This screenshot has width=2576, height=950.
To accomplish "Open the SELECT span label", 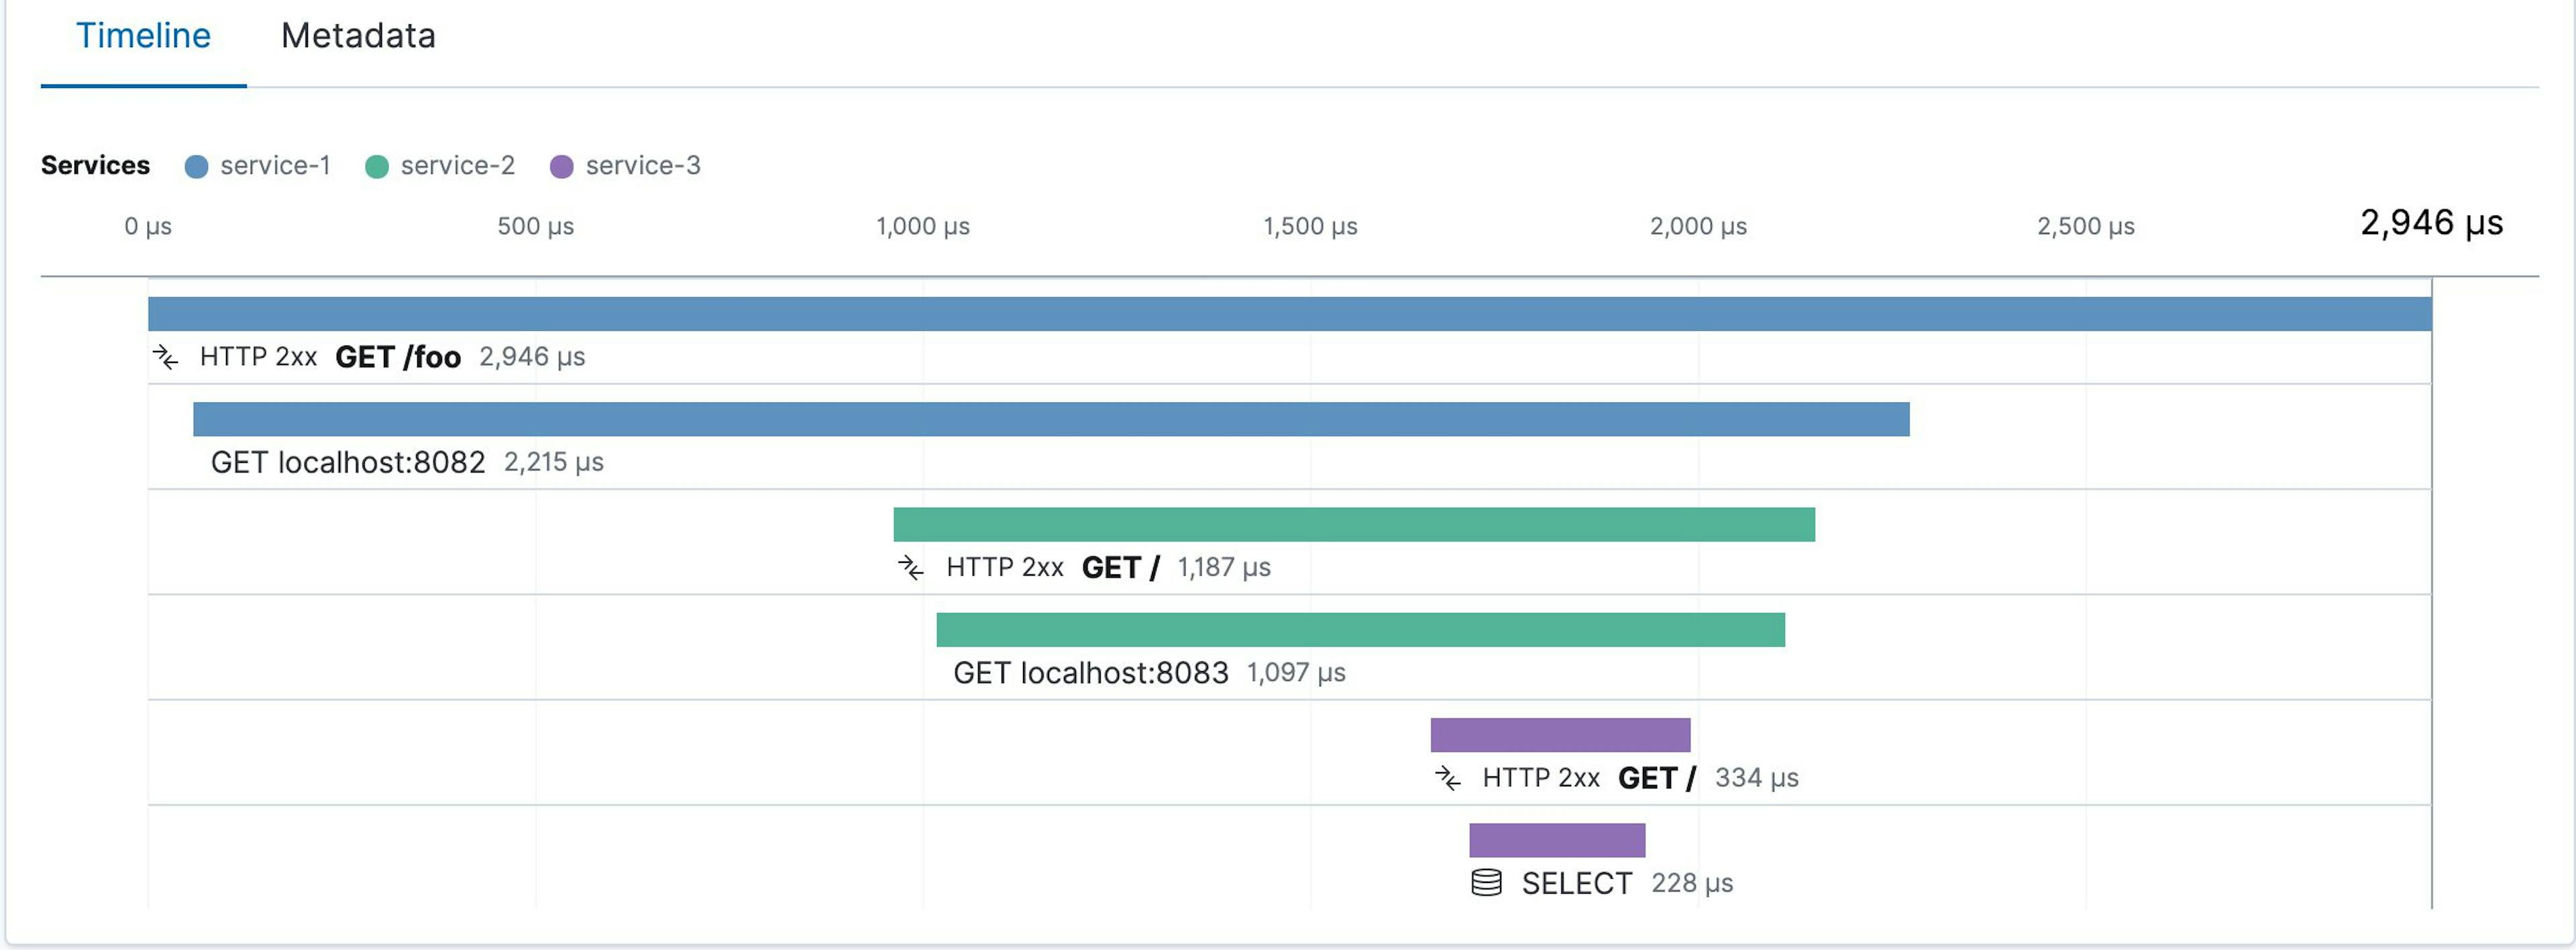I will 1576,884.
